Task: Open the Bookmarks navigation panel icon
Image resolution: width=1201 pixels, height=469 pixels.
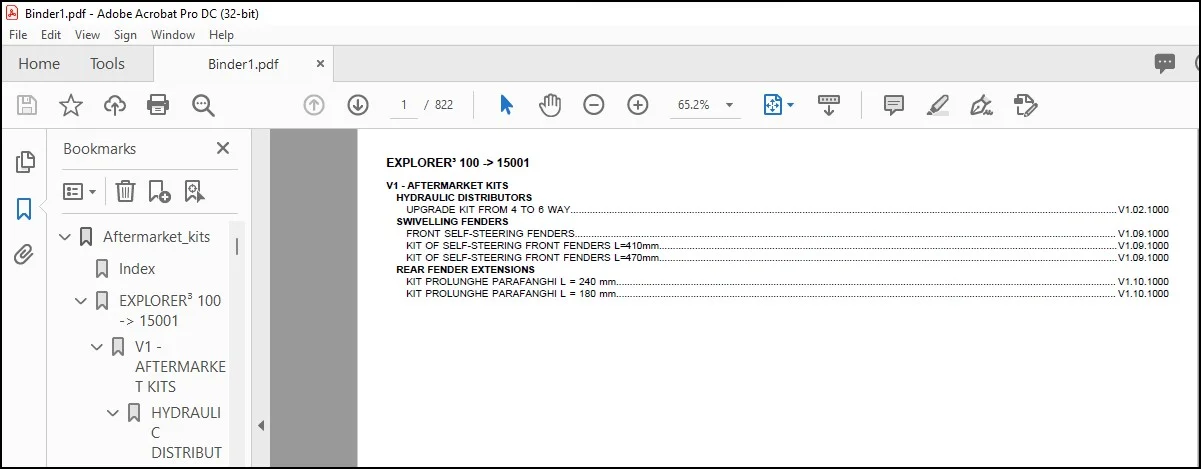Action: pos(24,209)
